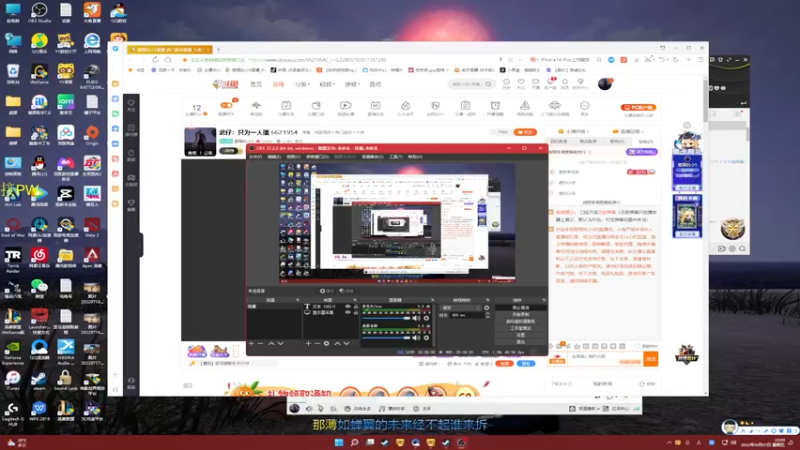This screenshot has width=800, height=450.
Task: Open OBS View menu
Action: tap(293, 157)
